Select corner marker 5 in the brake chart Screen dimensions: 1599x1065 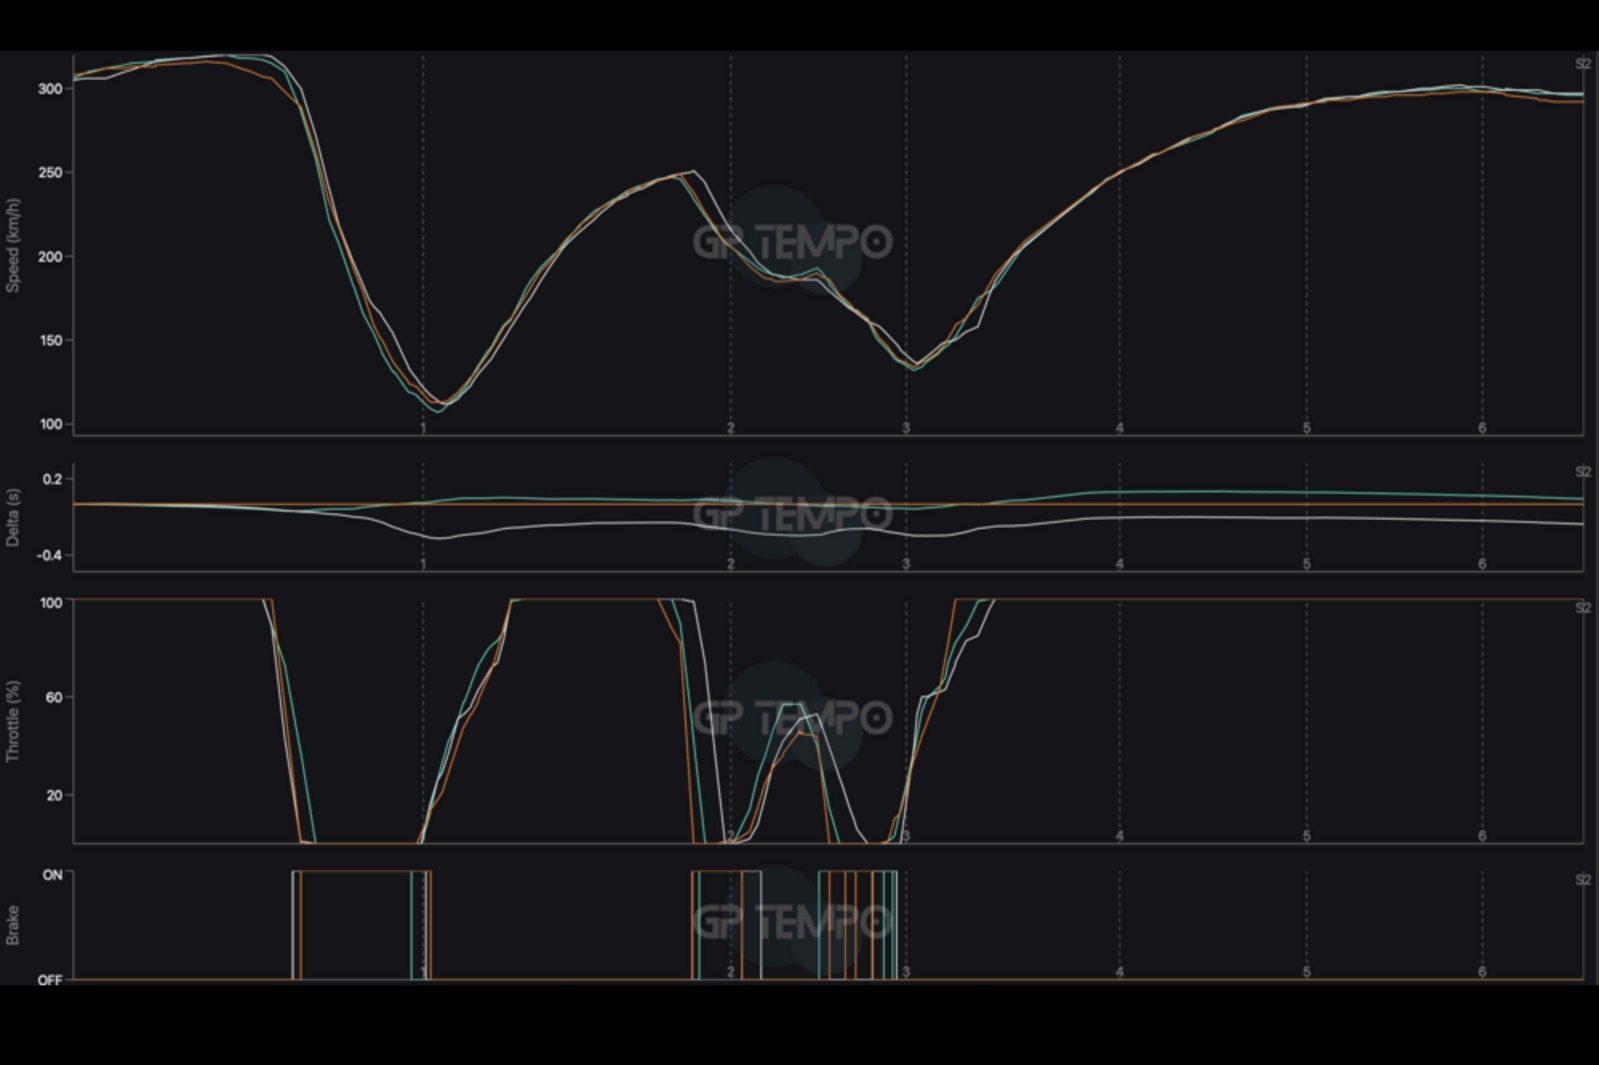point(1306,972)
